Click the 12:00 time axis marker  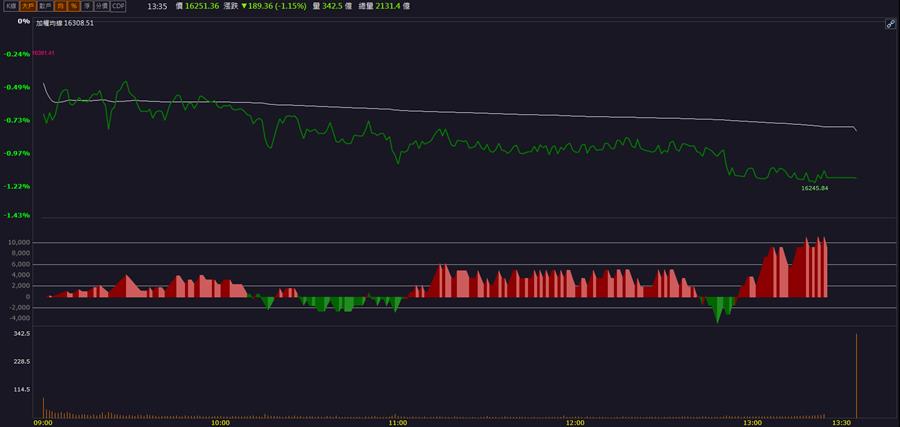[575, 423]
